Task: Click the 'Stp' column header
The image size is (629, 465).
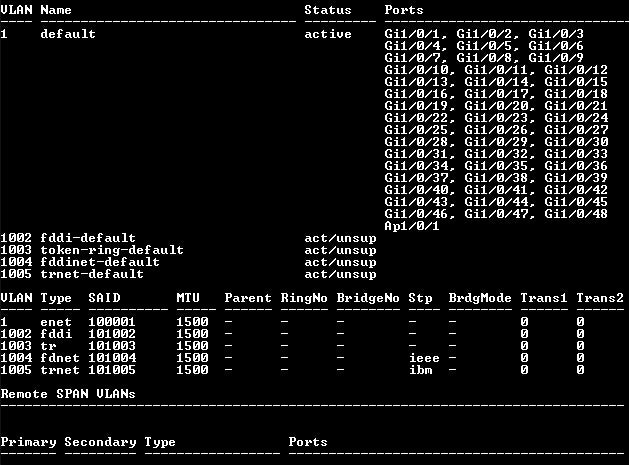Action: tap(420, 298)
